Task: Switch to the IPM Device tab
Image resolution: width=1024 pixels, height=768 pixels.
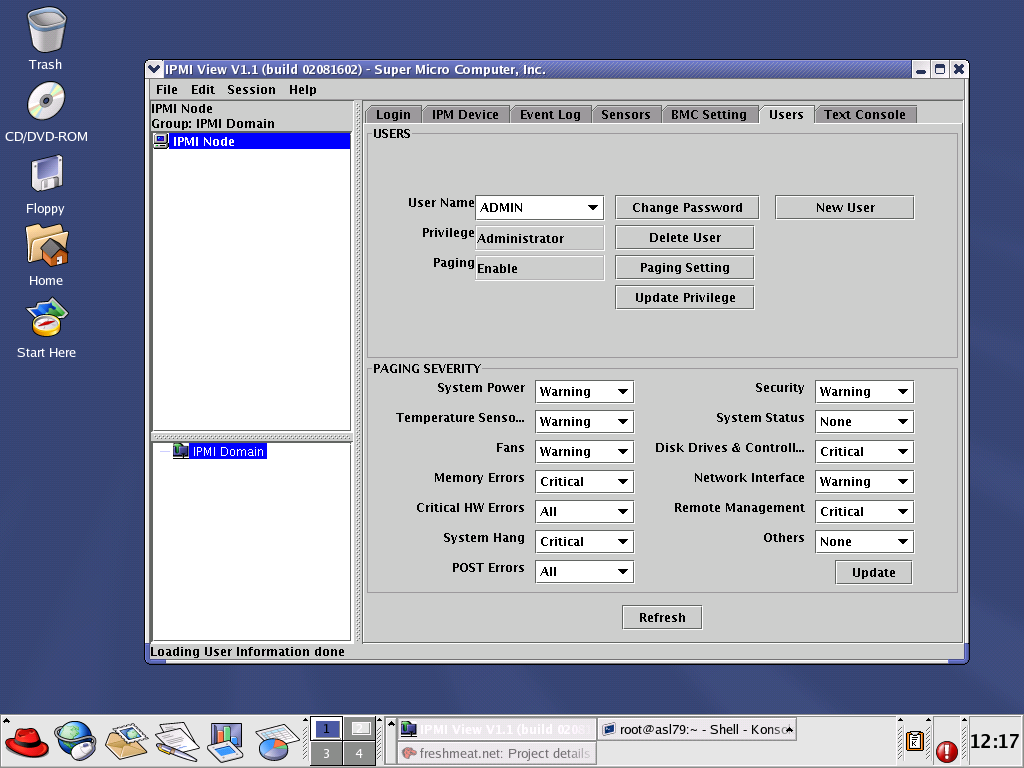Action: click(x=465, y=114)
